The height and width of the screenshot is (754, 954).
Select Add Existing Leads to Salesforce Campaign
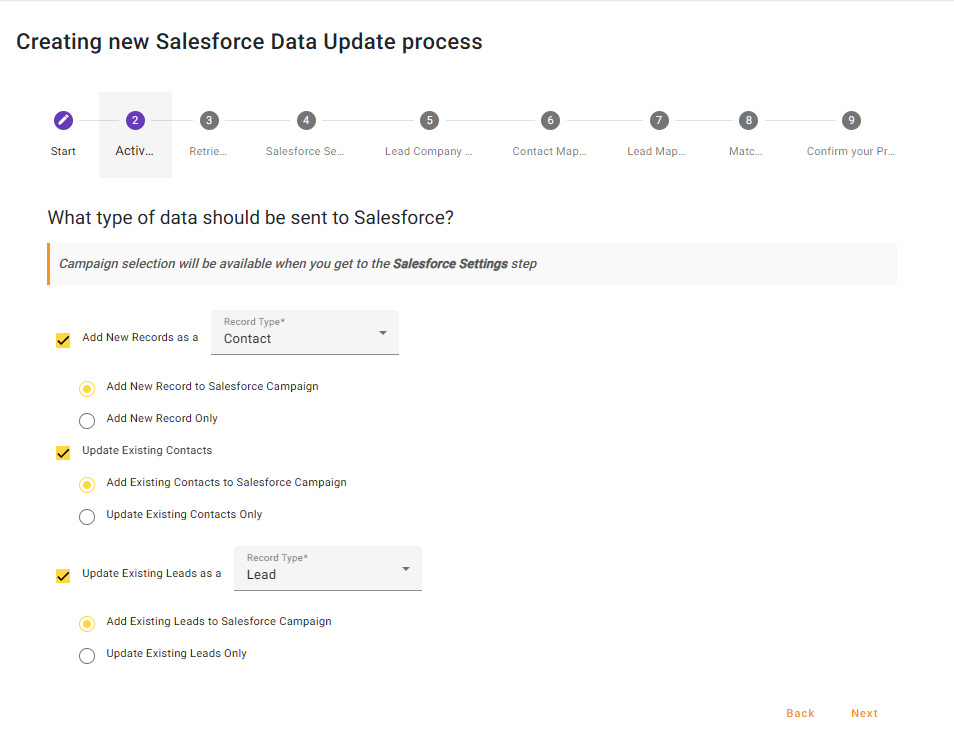coord(87,623)
